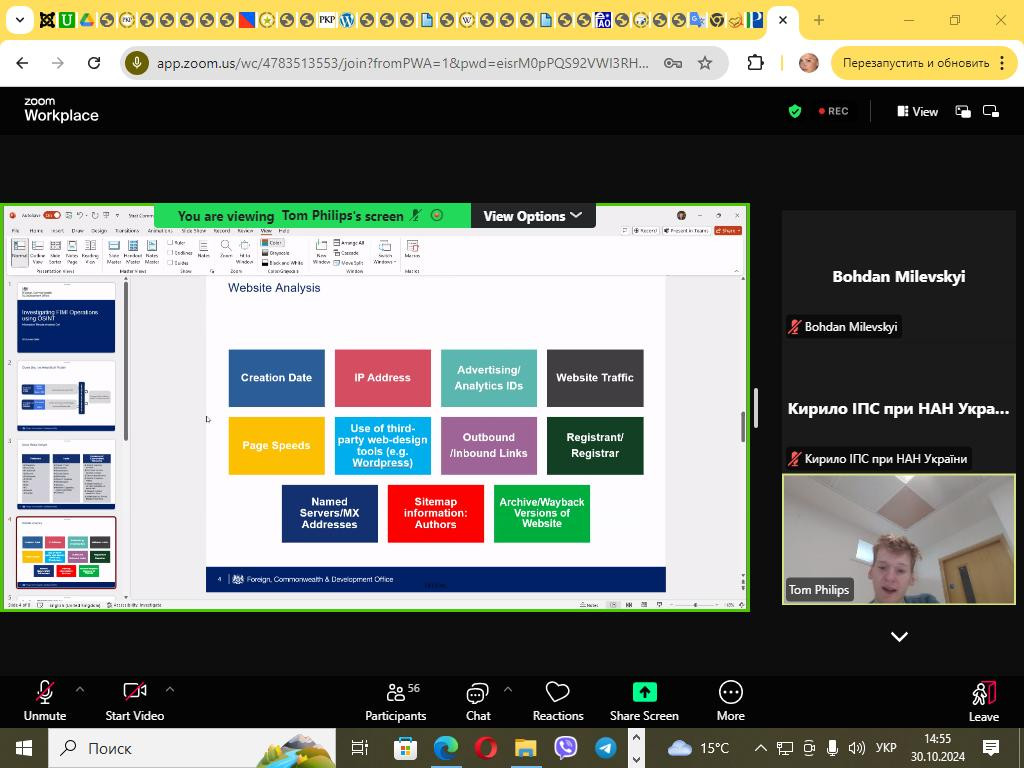Image resolution: width=1024 pixels, height=768 pixels.
Task: Go back in Chrome
Action: click(x=22, y=63)
